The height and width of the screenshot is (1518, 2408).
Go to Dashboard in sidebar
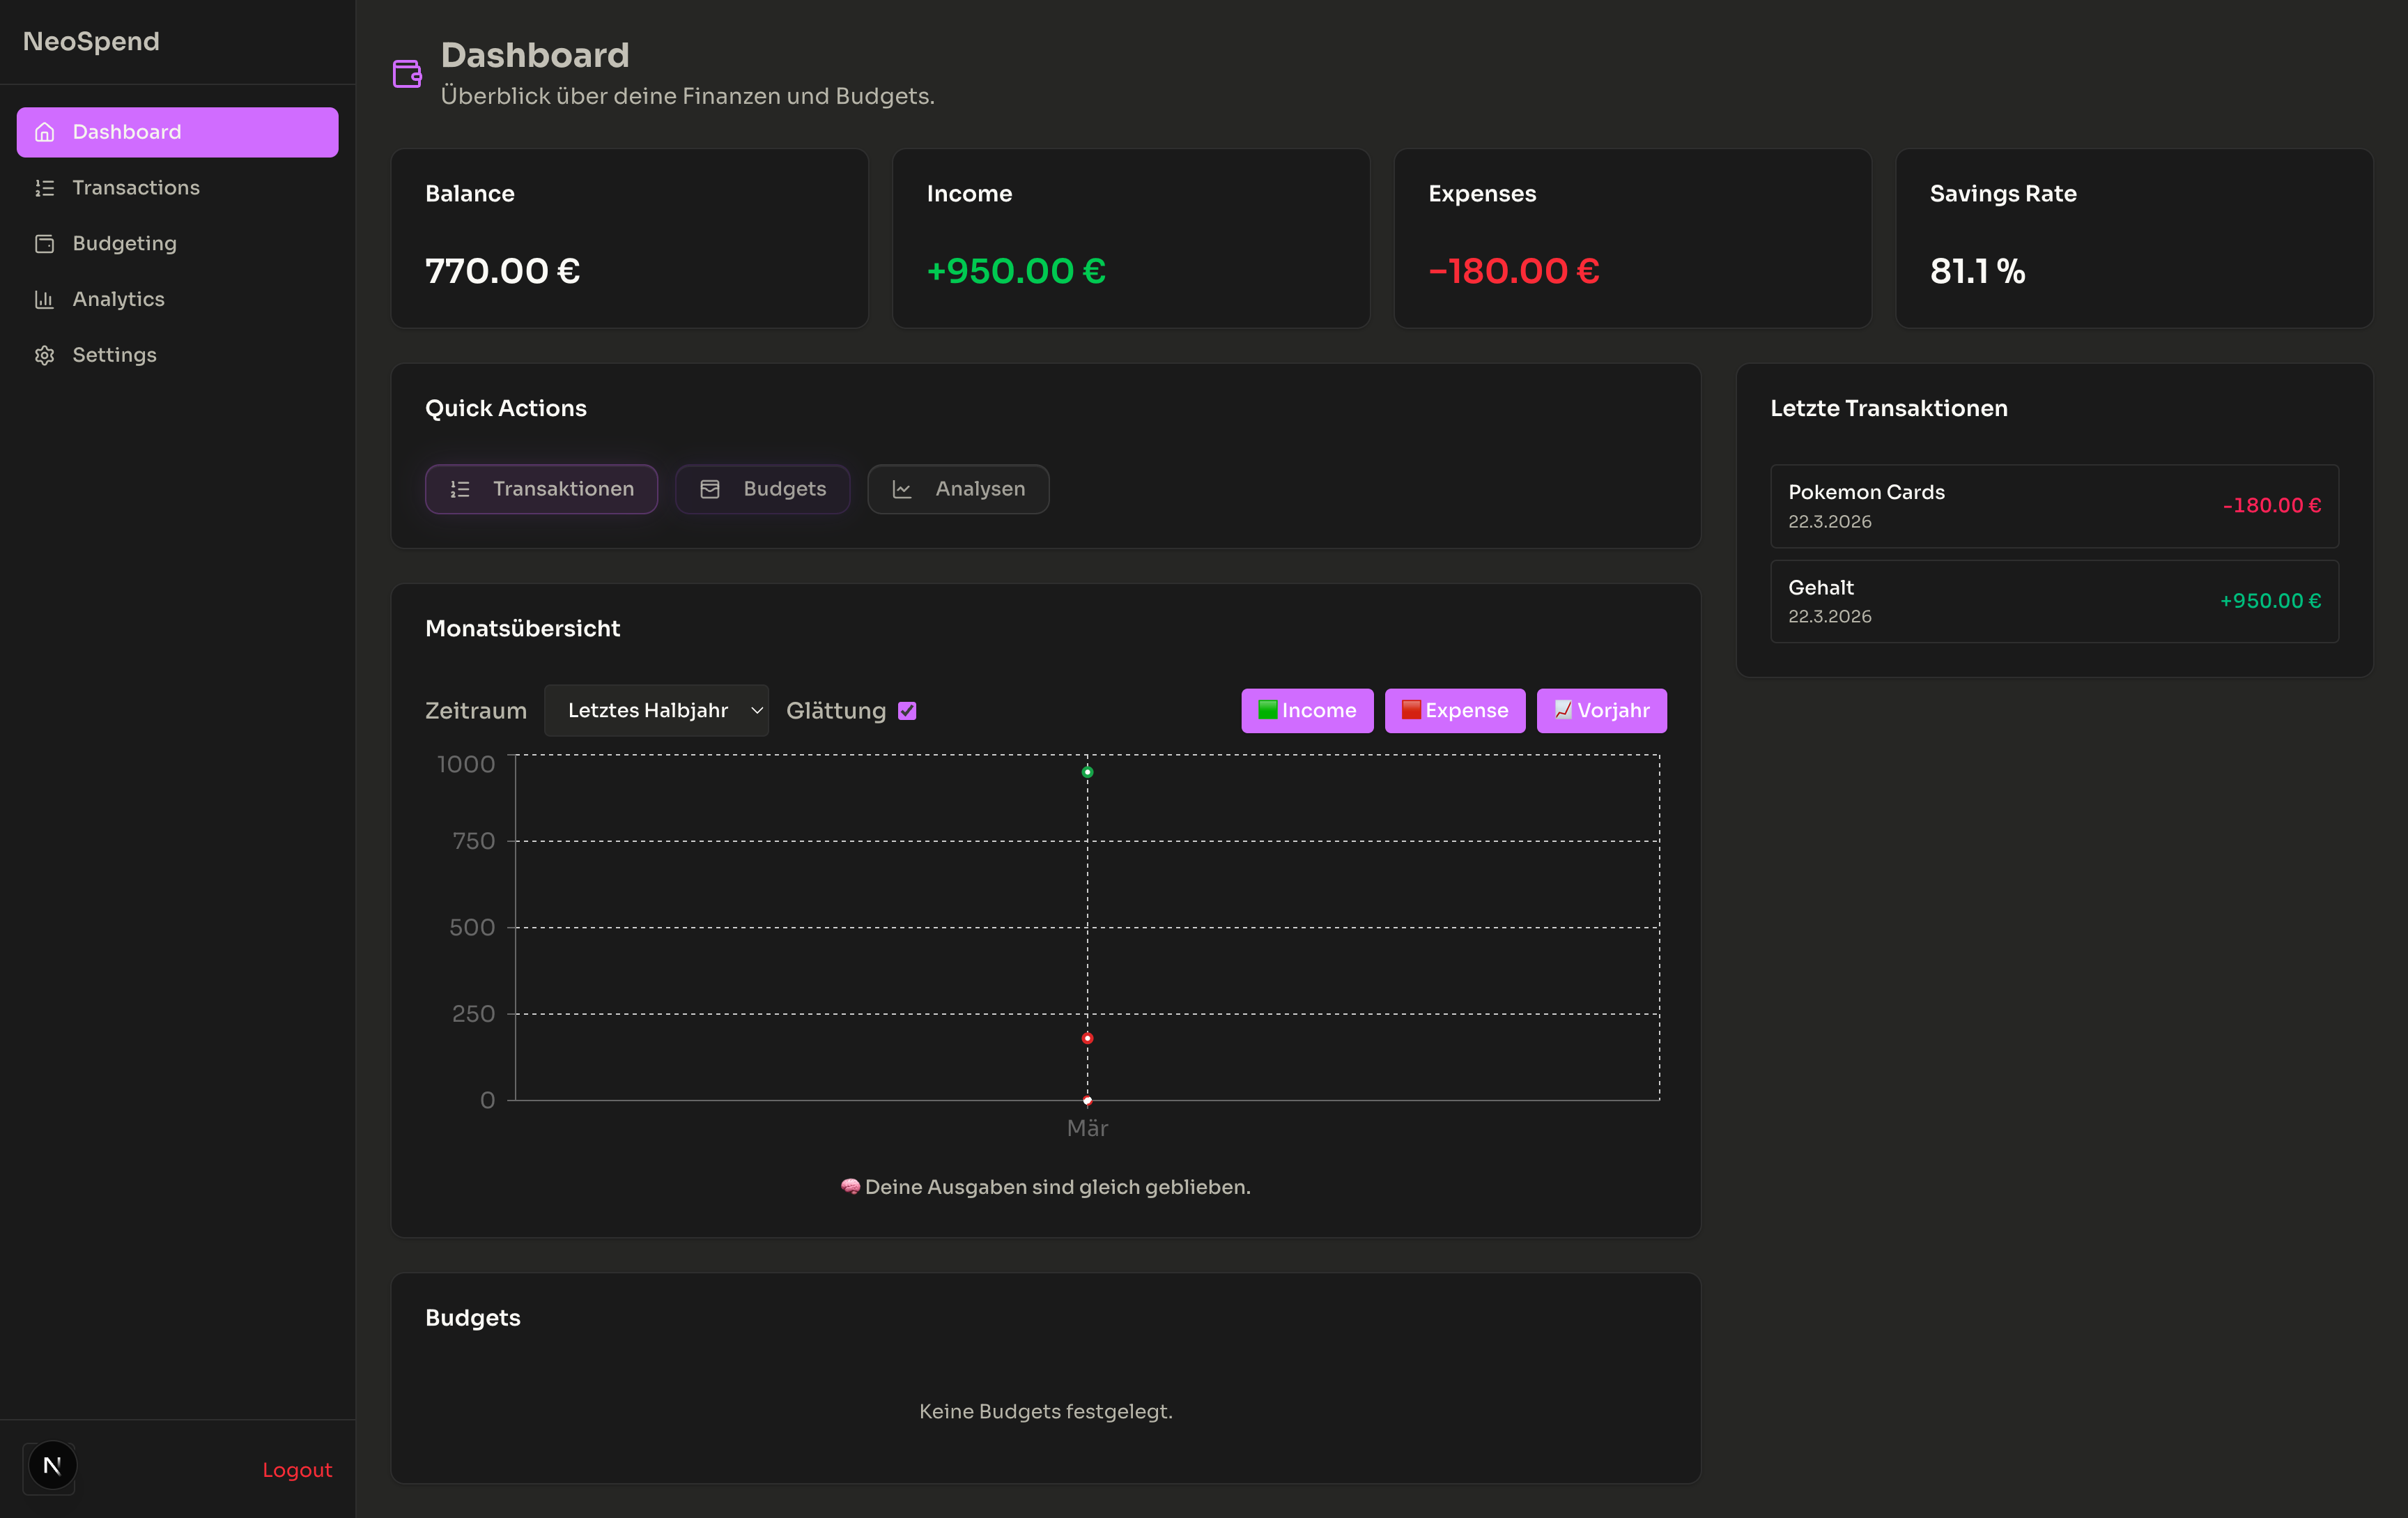177,132
